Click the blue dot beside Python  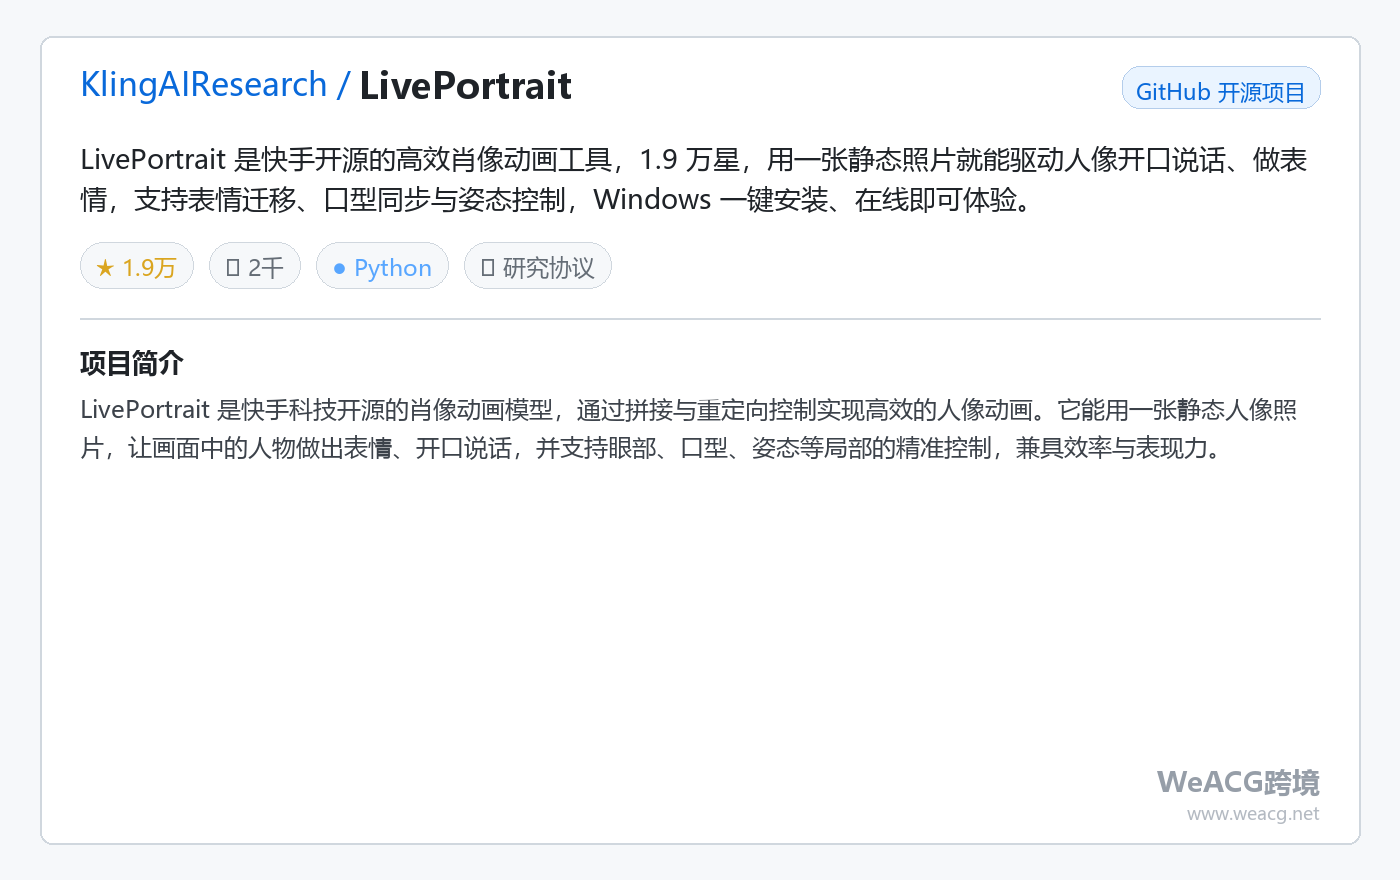click(339, 268)
